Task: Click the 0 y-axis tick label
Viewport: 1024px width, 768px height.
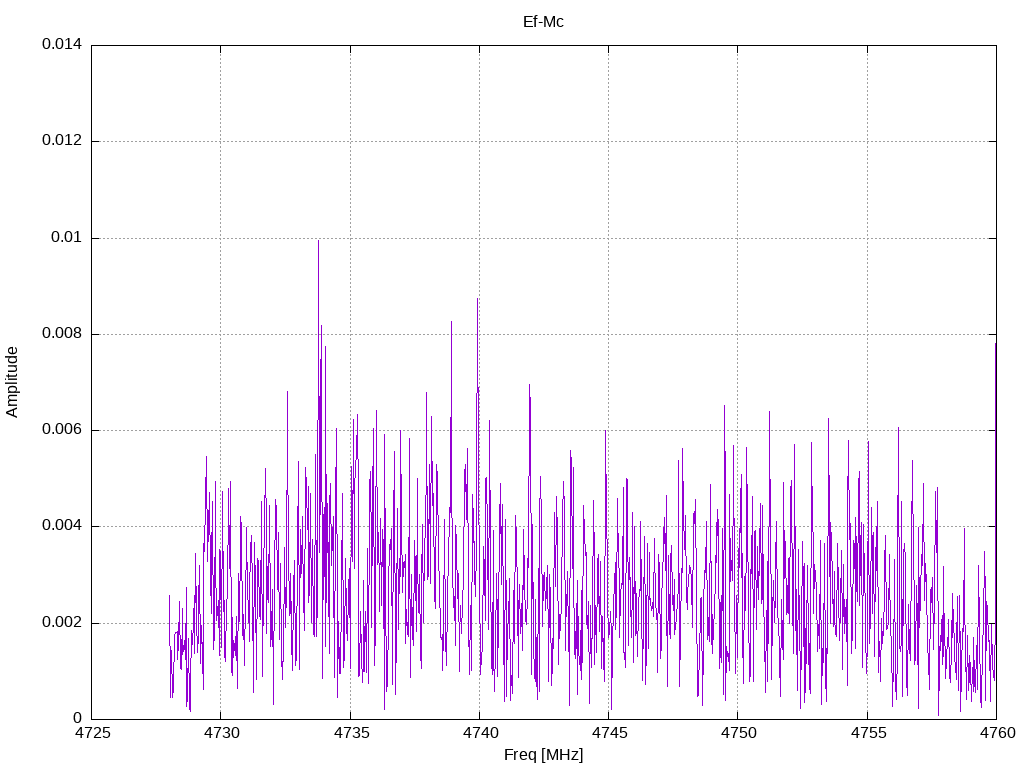Action: [x=77, y=718]
